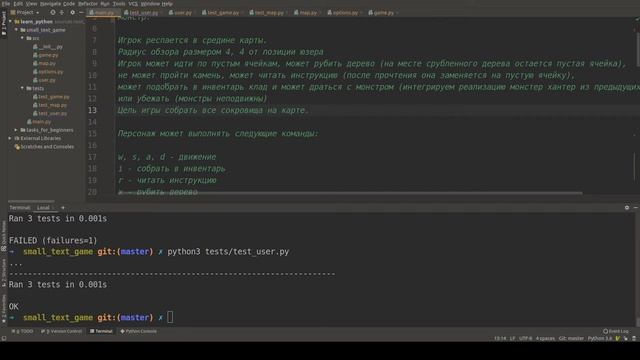Open the View menu
Screen dimensions: 640x360
click(x=31, y=4)
